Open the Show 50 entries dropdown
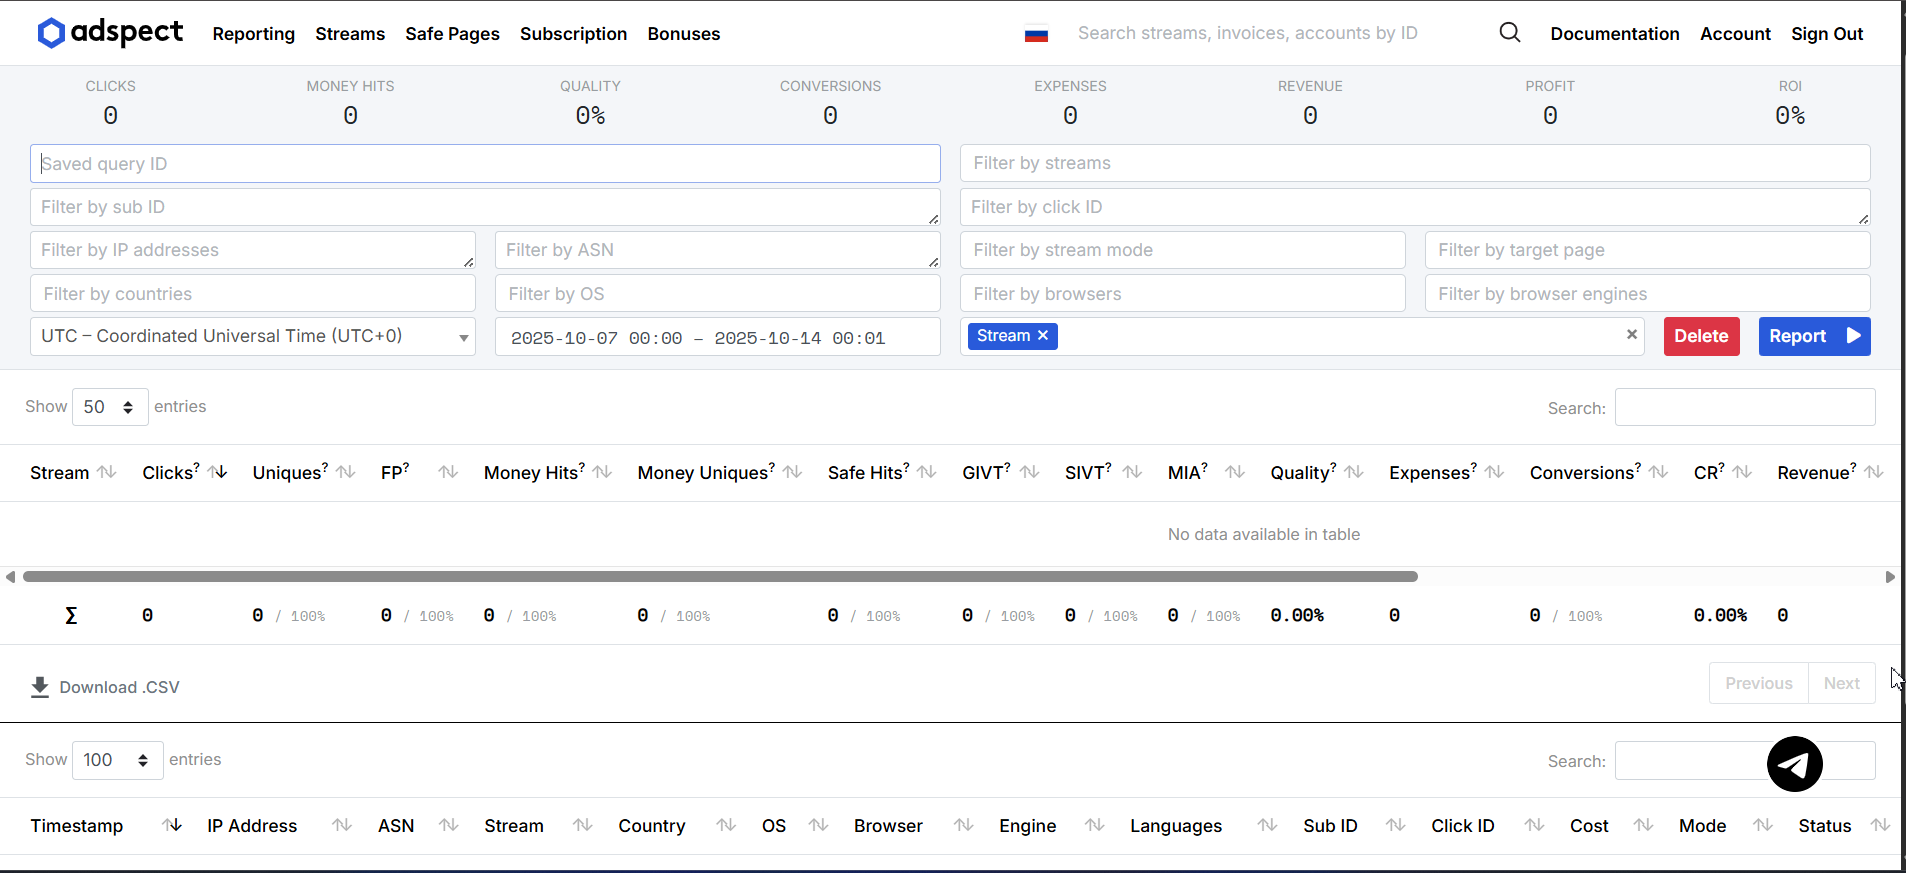This screenshot has height=873, width=1906. (x=110, y=407)
